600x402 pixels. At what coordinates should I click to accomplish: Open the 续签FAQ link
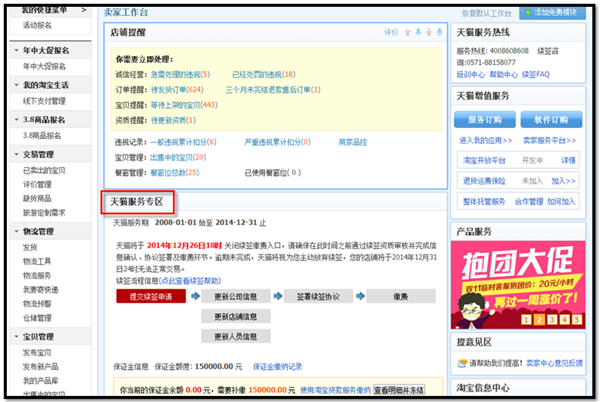536,75
